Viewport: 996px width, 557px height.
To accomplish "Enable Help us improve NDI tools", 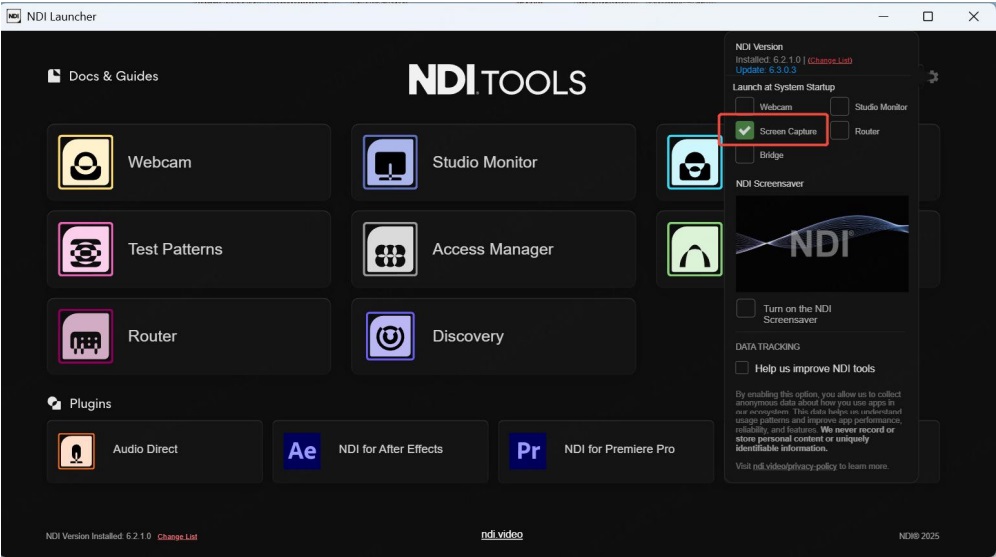I will point(742,368).
